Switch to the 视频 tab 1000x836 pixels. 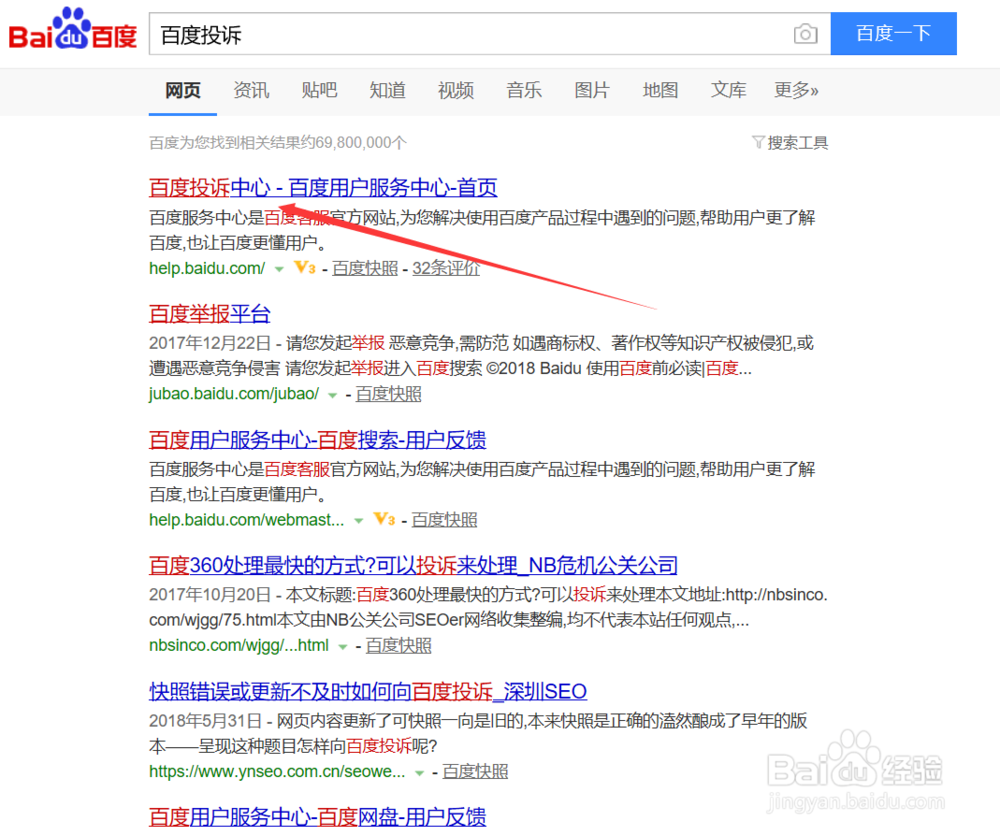tap(455, 90)
